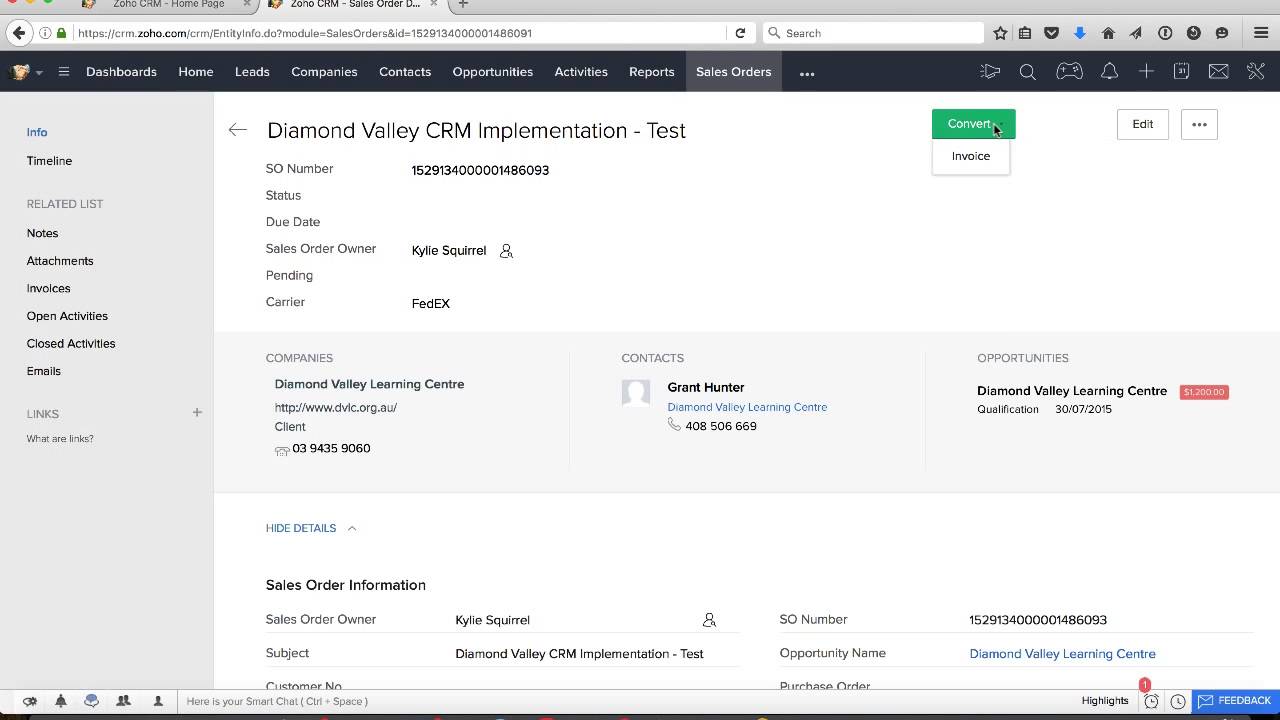Screen dimensions: 1280x720
Task: Collapse details with HIDE DETAILS chevron
Action: 352,528
